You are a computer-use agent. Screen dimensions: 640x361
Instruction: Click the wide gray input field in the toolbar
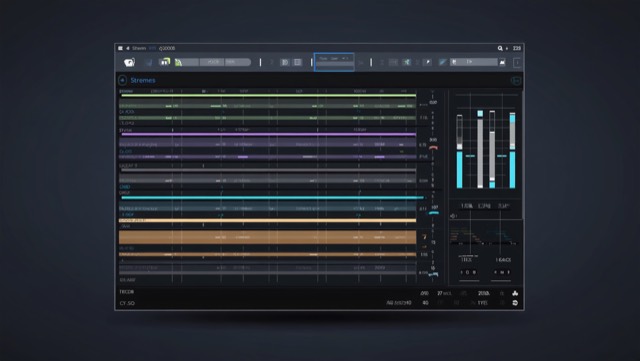click(473, 62)
